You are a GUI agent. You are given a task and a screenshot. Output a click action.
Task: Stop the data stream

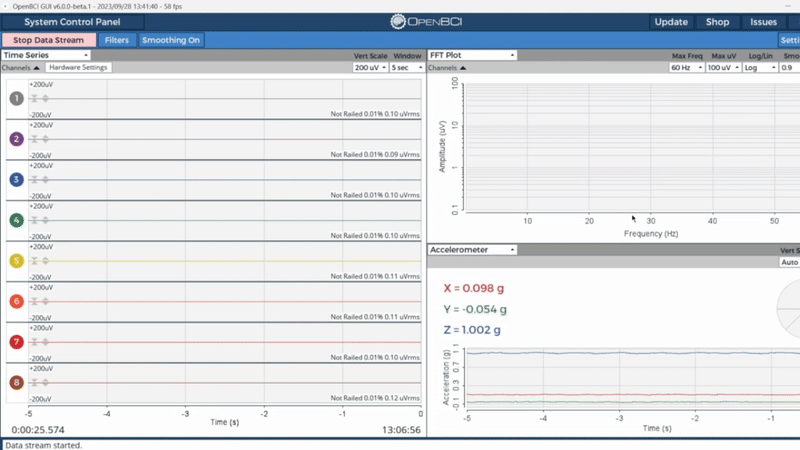[x=48, y=40]
